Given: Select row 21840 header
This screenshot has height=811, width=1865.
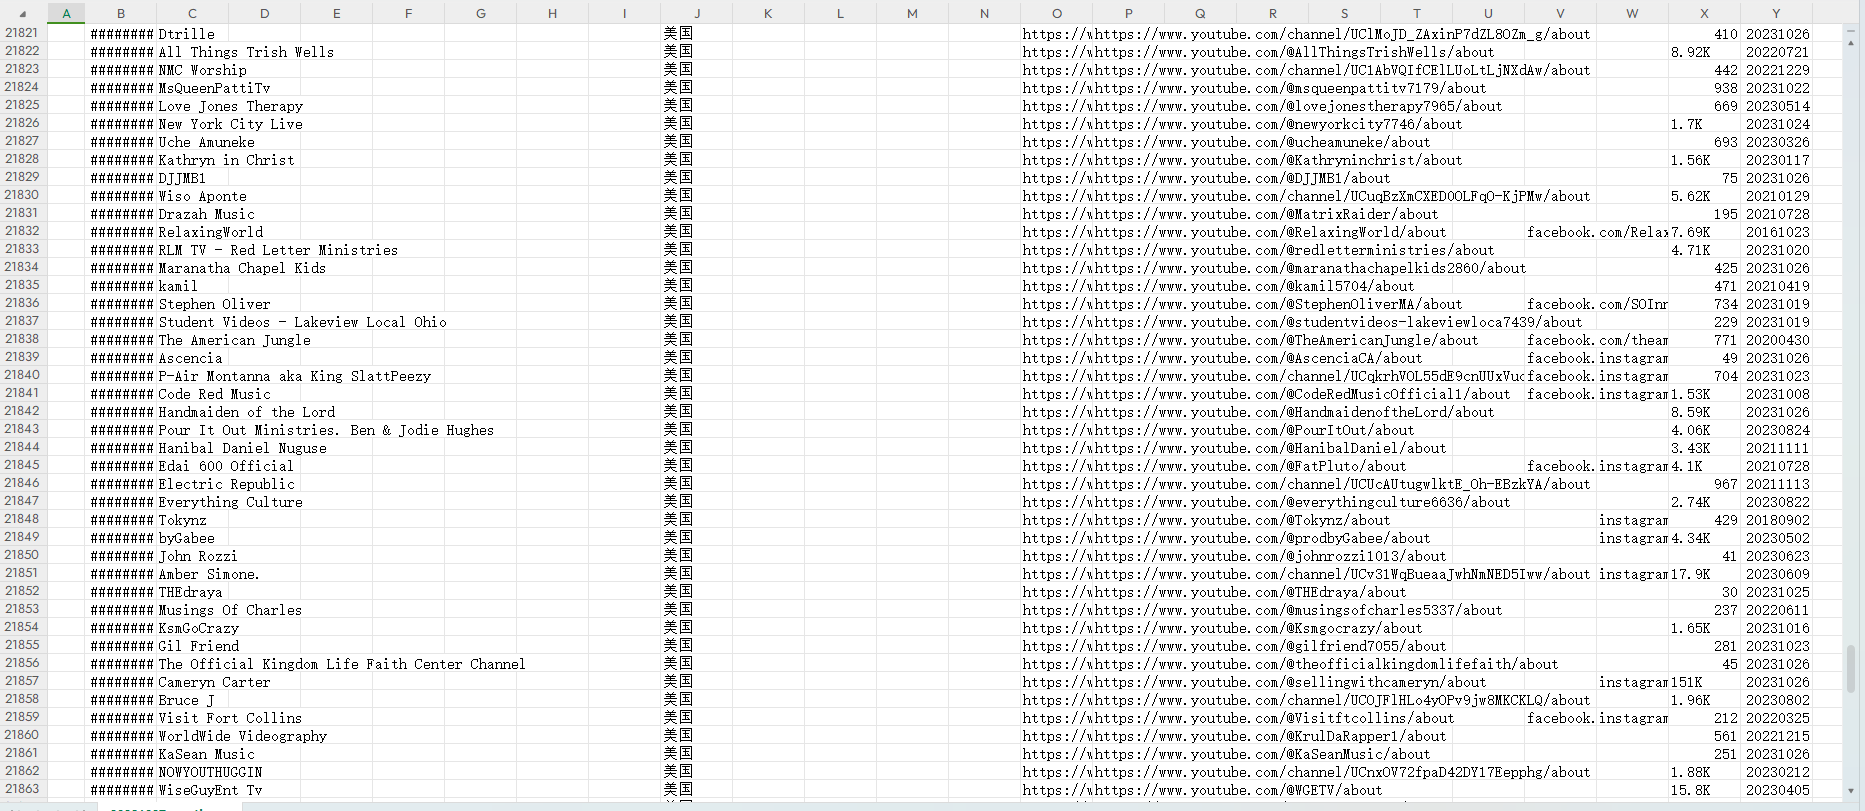Looking at the screenshot, I should (x=22, y=375).
